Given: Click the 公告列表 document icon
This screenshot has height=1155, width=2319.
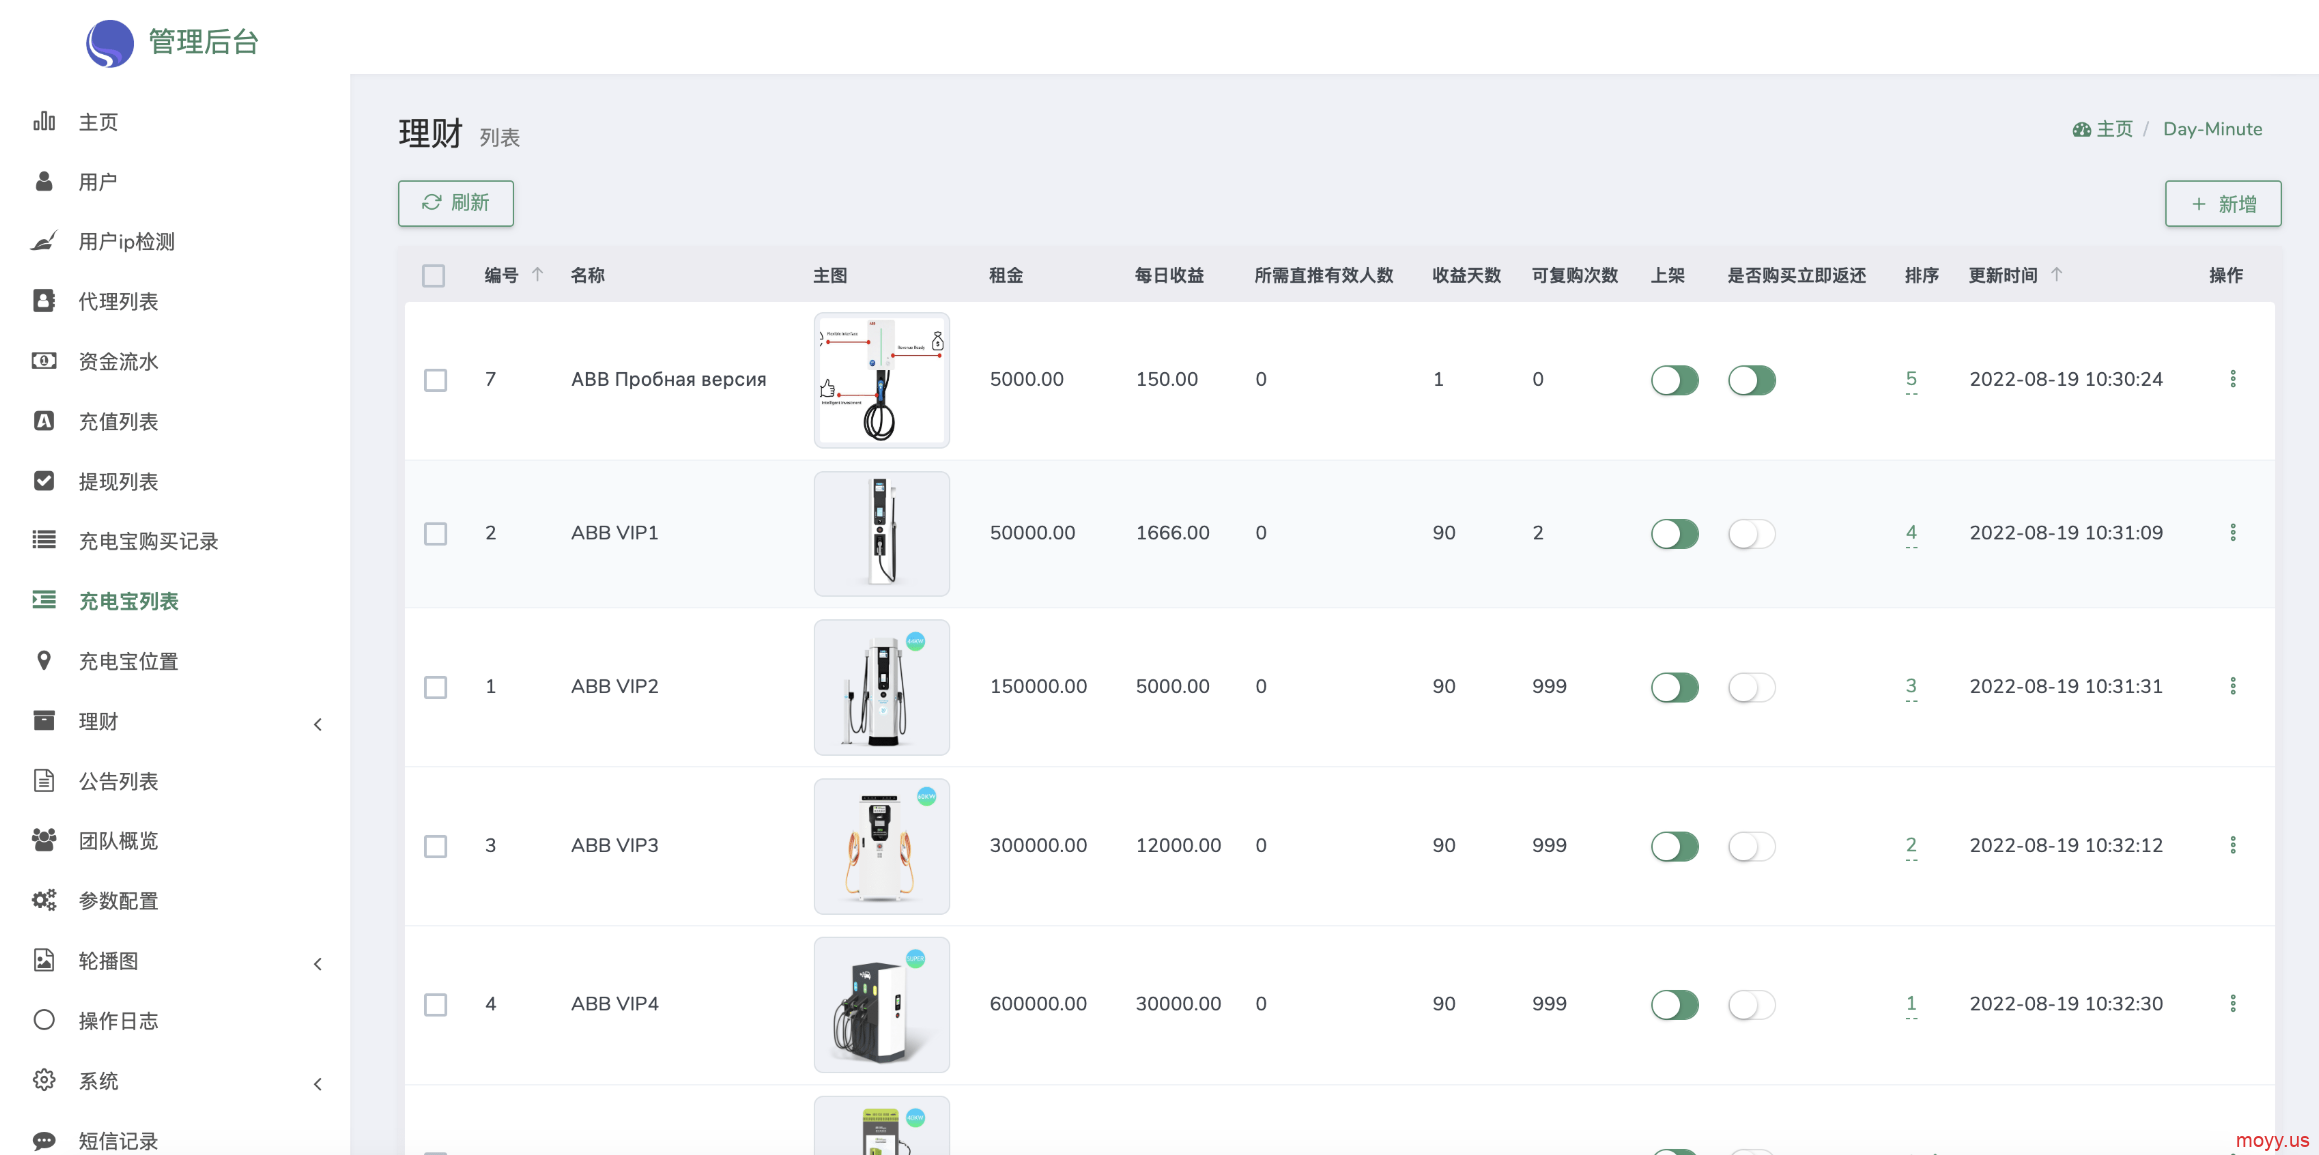Looking at the screenshot, I should coord(44,780).
